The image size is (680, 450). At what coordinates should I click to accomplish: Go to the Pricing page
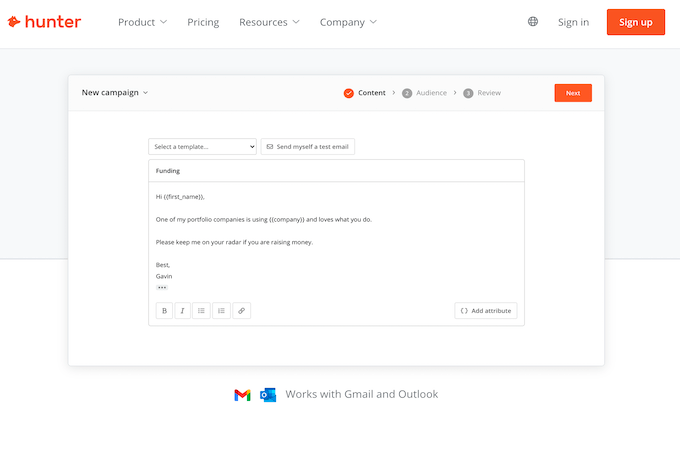click(x=203, y=22)
